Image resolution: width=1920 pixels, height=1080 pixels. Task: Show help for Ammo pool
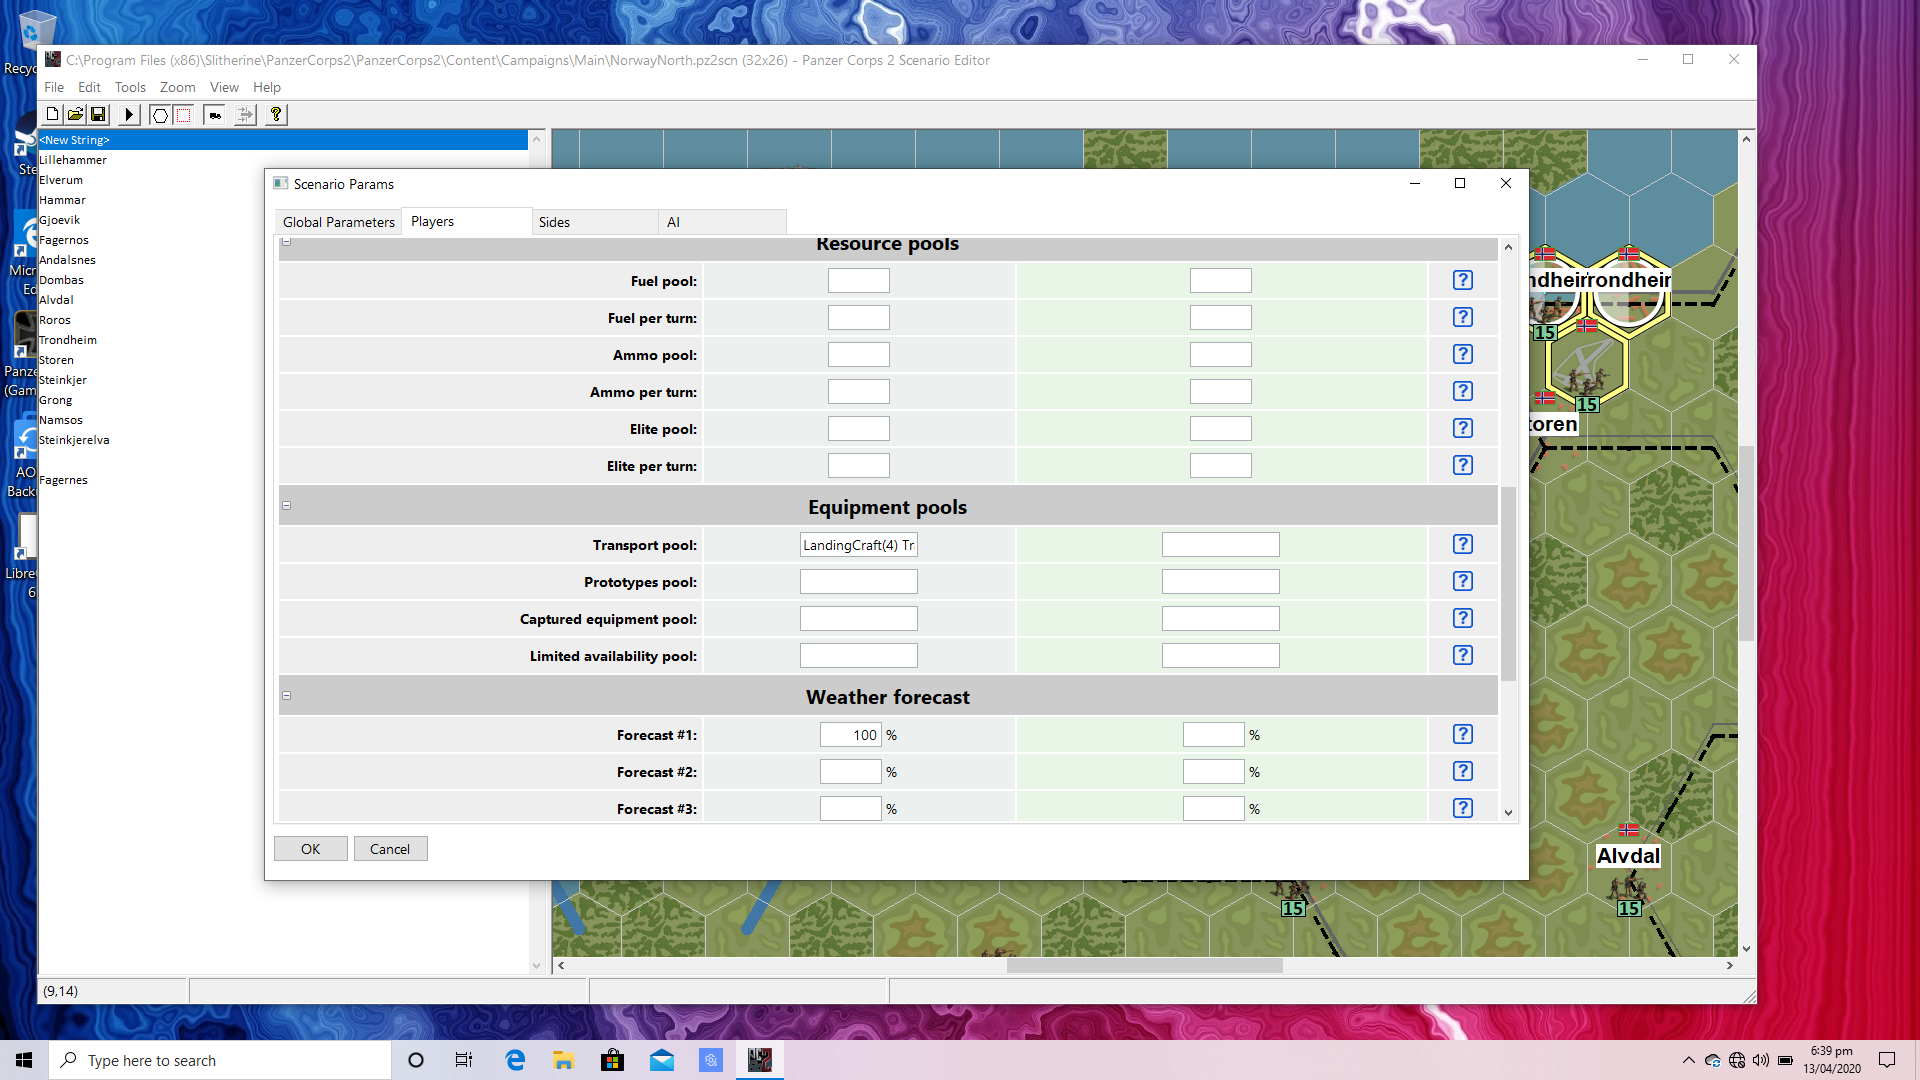[1462, 355]
